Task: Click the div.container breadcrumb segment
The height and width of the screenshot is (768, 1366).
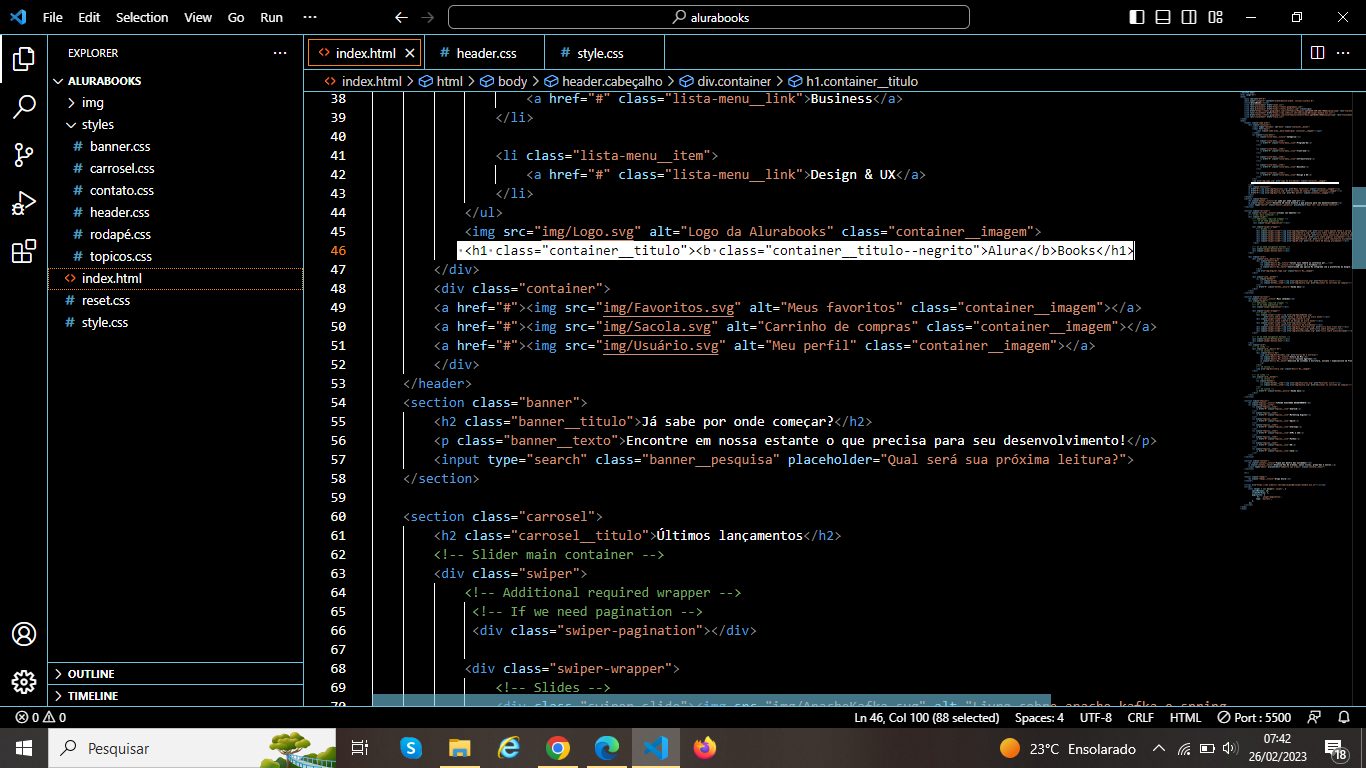Action: pyautogui.click(x=726, y=81)
